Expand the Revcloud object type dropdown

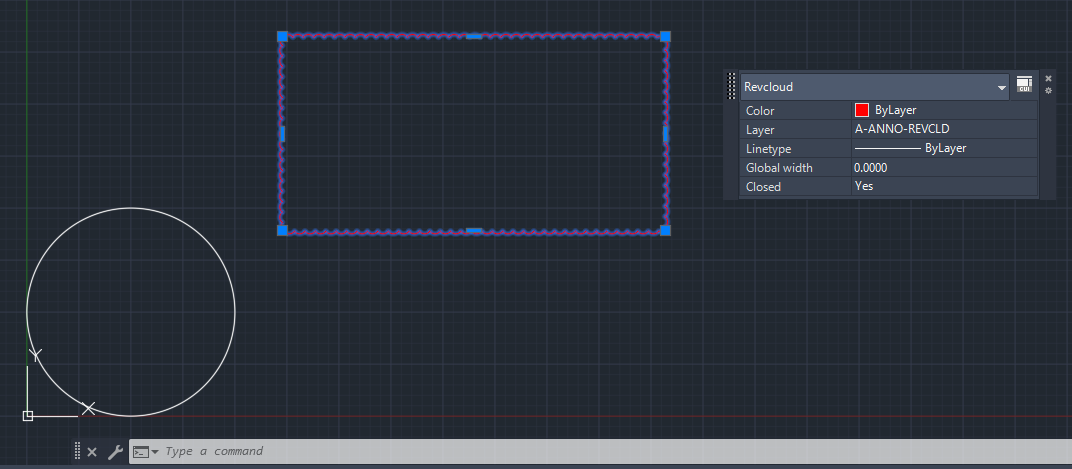(1002, 88)
